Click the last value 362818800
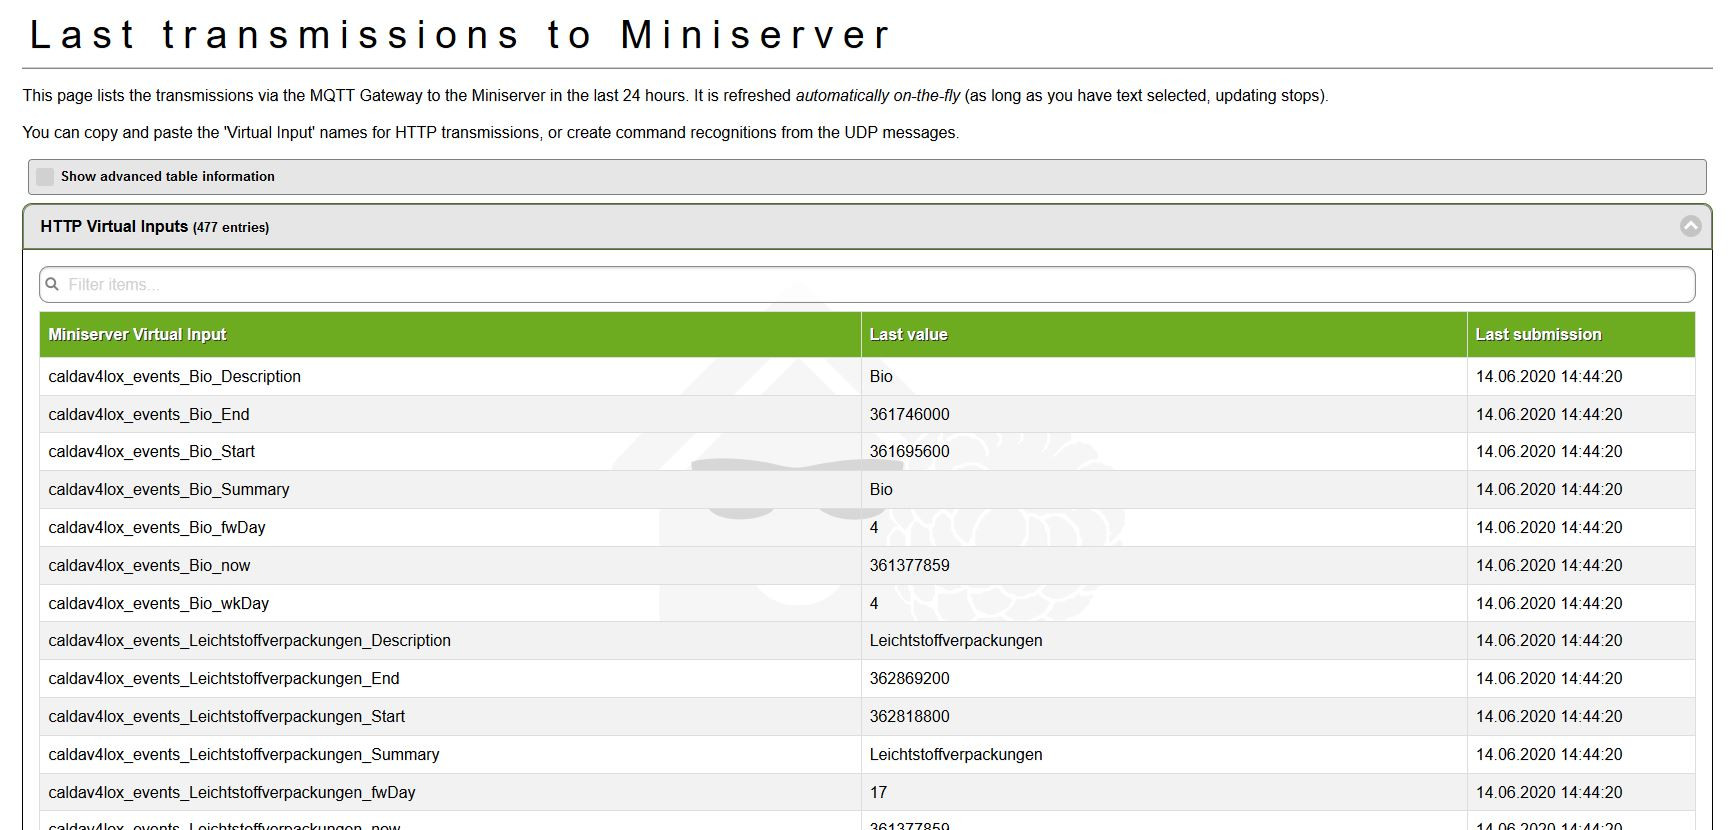Image resolution: width=1736 pixels, height=830 pixels. [x=909, y=717]
